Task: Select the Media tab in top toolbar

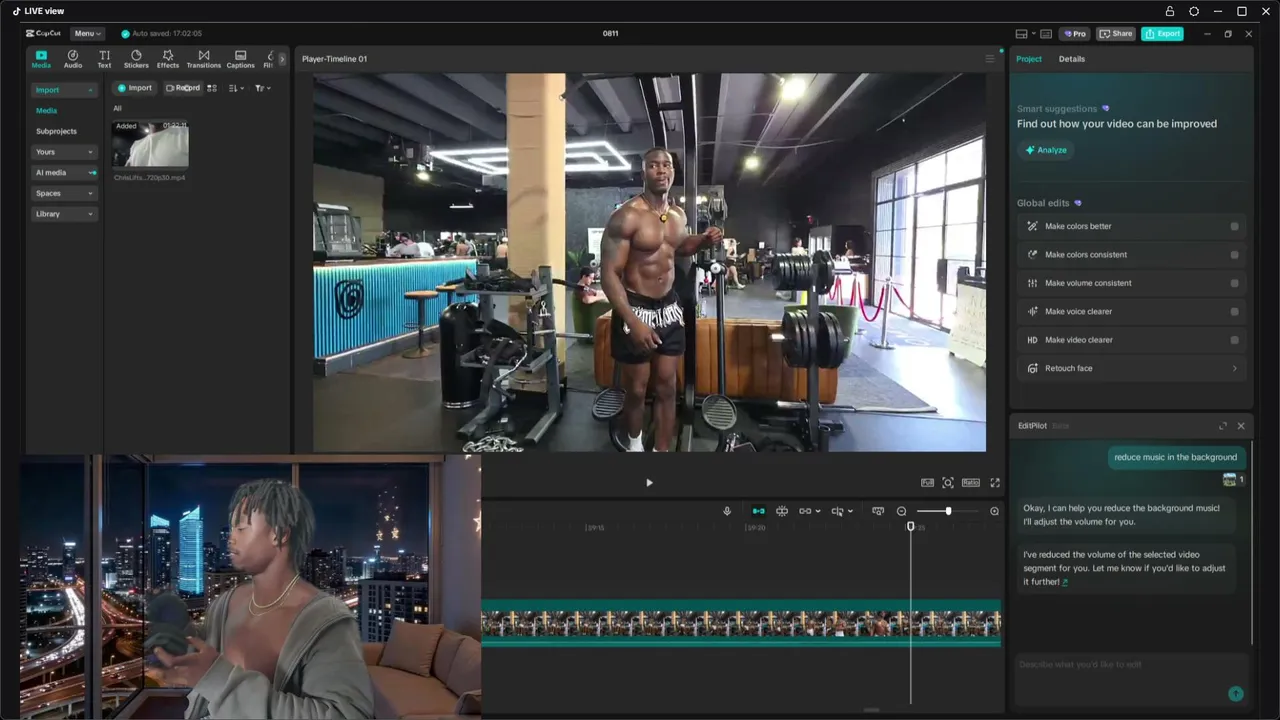Action: [x=41, y=59]
